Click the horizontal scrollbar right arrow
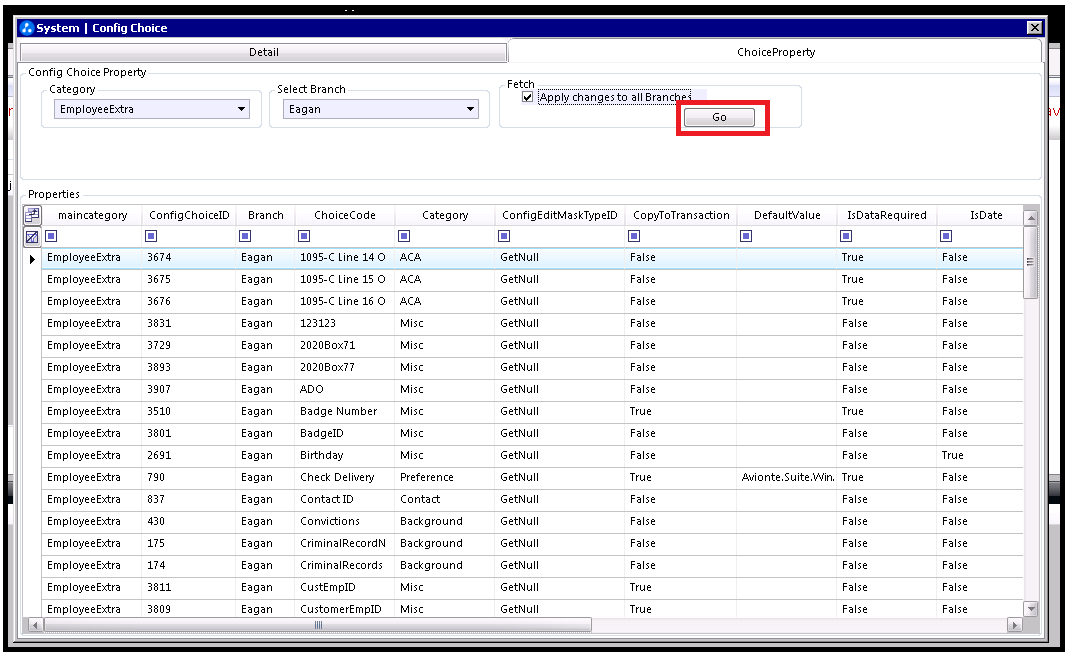The height and width of the screenshot is (654, 1074). pos(1014,625)
